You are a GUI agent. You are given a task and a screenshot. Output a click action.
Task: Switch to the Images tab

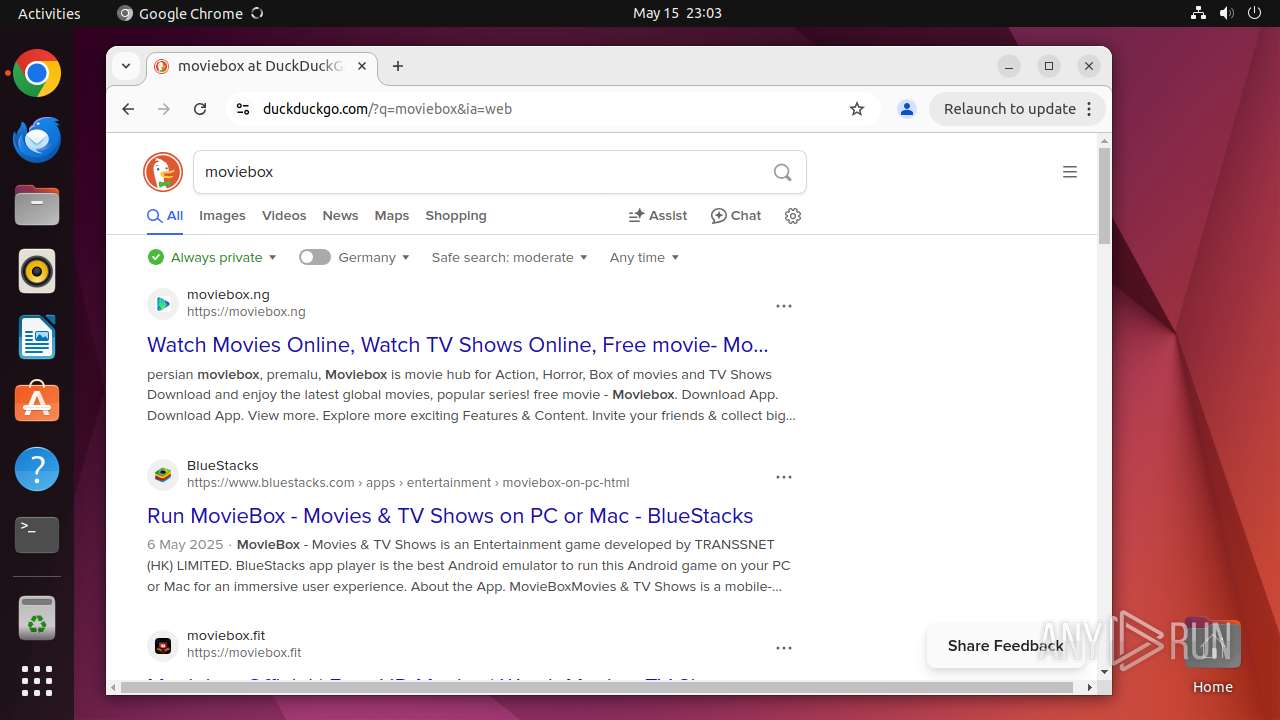click(x=222, y=216)
